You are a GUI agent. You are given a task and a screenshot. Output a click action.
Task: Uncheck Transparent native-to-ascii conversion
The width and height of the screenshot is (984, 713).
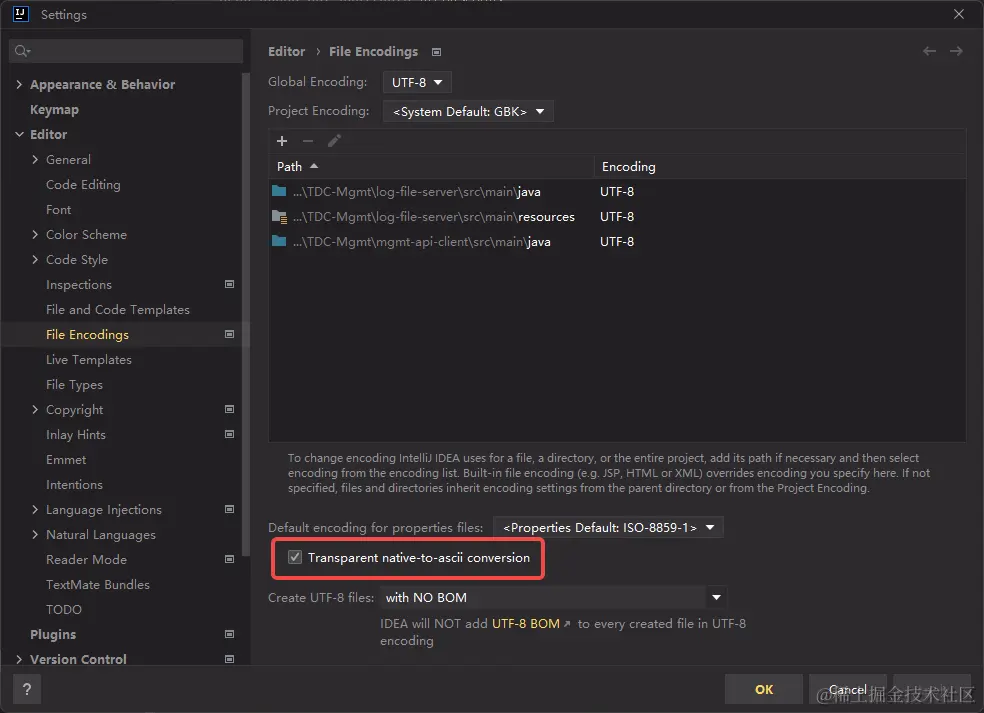pos(294,558)
